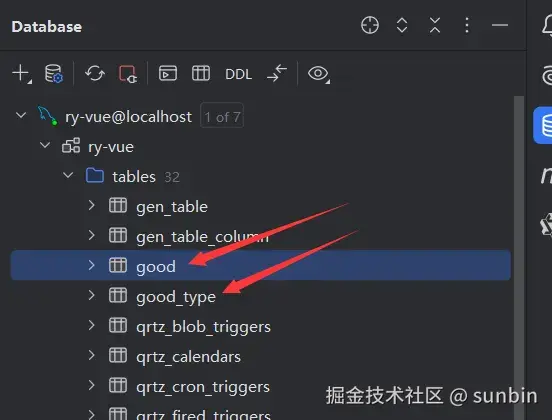Open Query Console icon
The height and width of the screenshot is (420, 552).
(x=168, y=73)
